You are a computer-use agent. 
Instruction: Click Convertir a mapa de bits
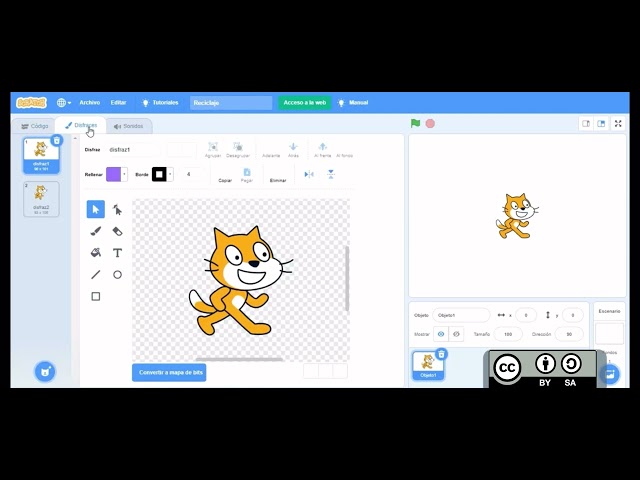tap(169, 372)
